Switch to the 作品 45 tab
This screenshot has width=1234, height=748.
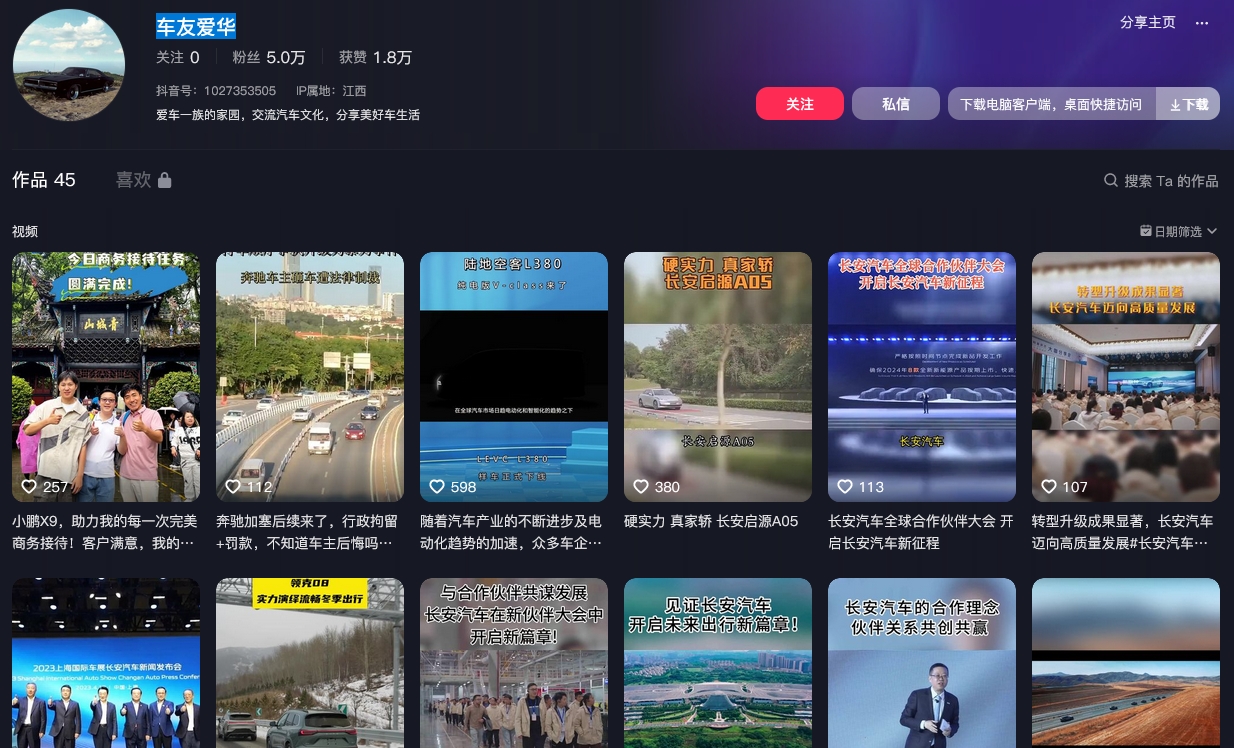(x=44, y=180)
